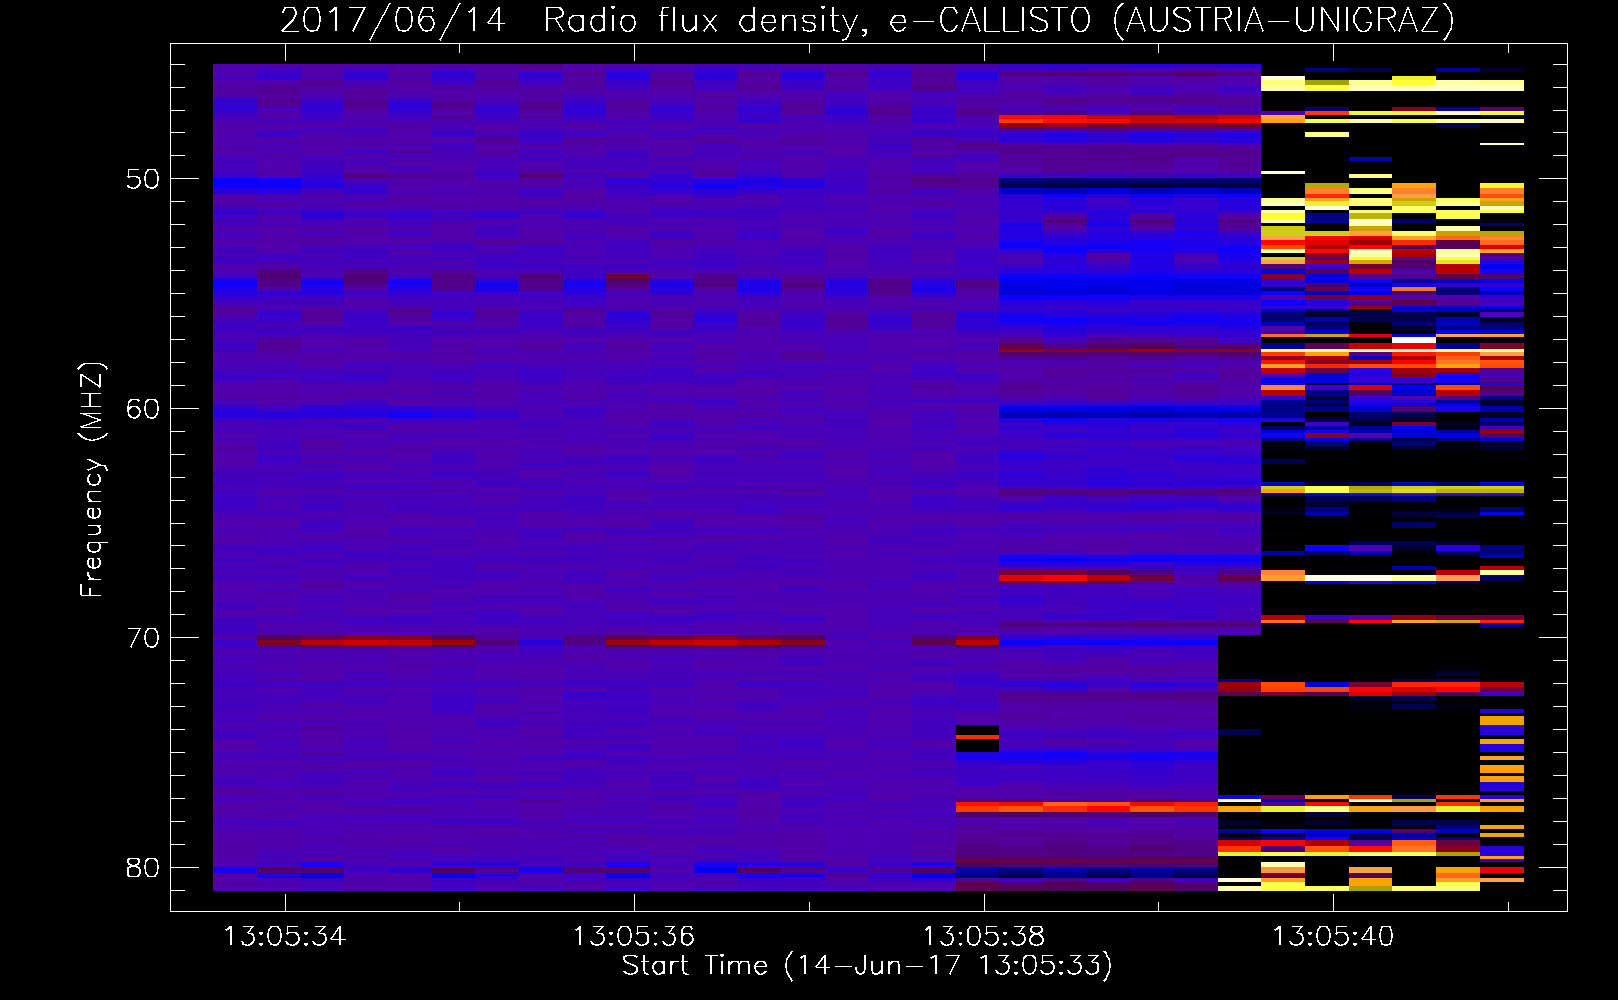Image resolution: width=1618 pixels, height=1000 pixels.
Task: Click the '13:05:34' time tick label
Action: [x=284, y=937]
